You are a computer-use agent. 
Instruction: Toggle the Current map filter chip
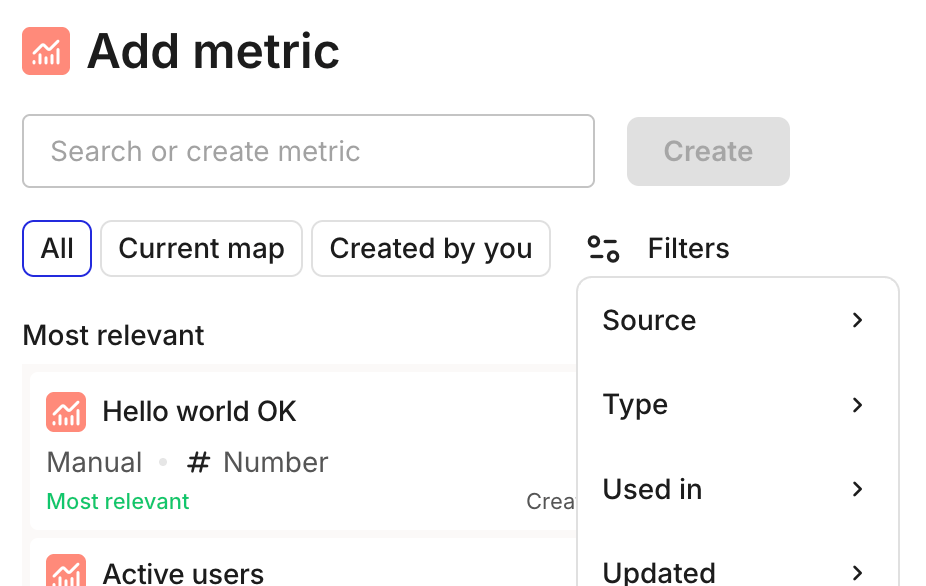201,248
